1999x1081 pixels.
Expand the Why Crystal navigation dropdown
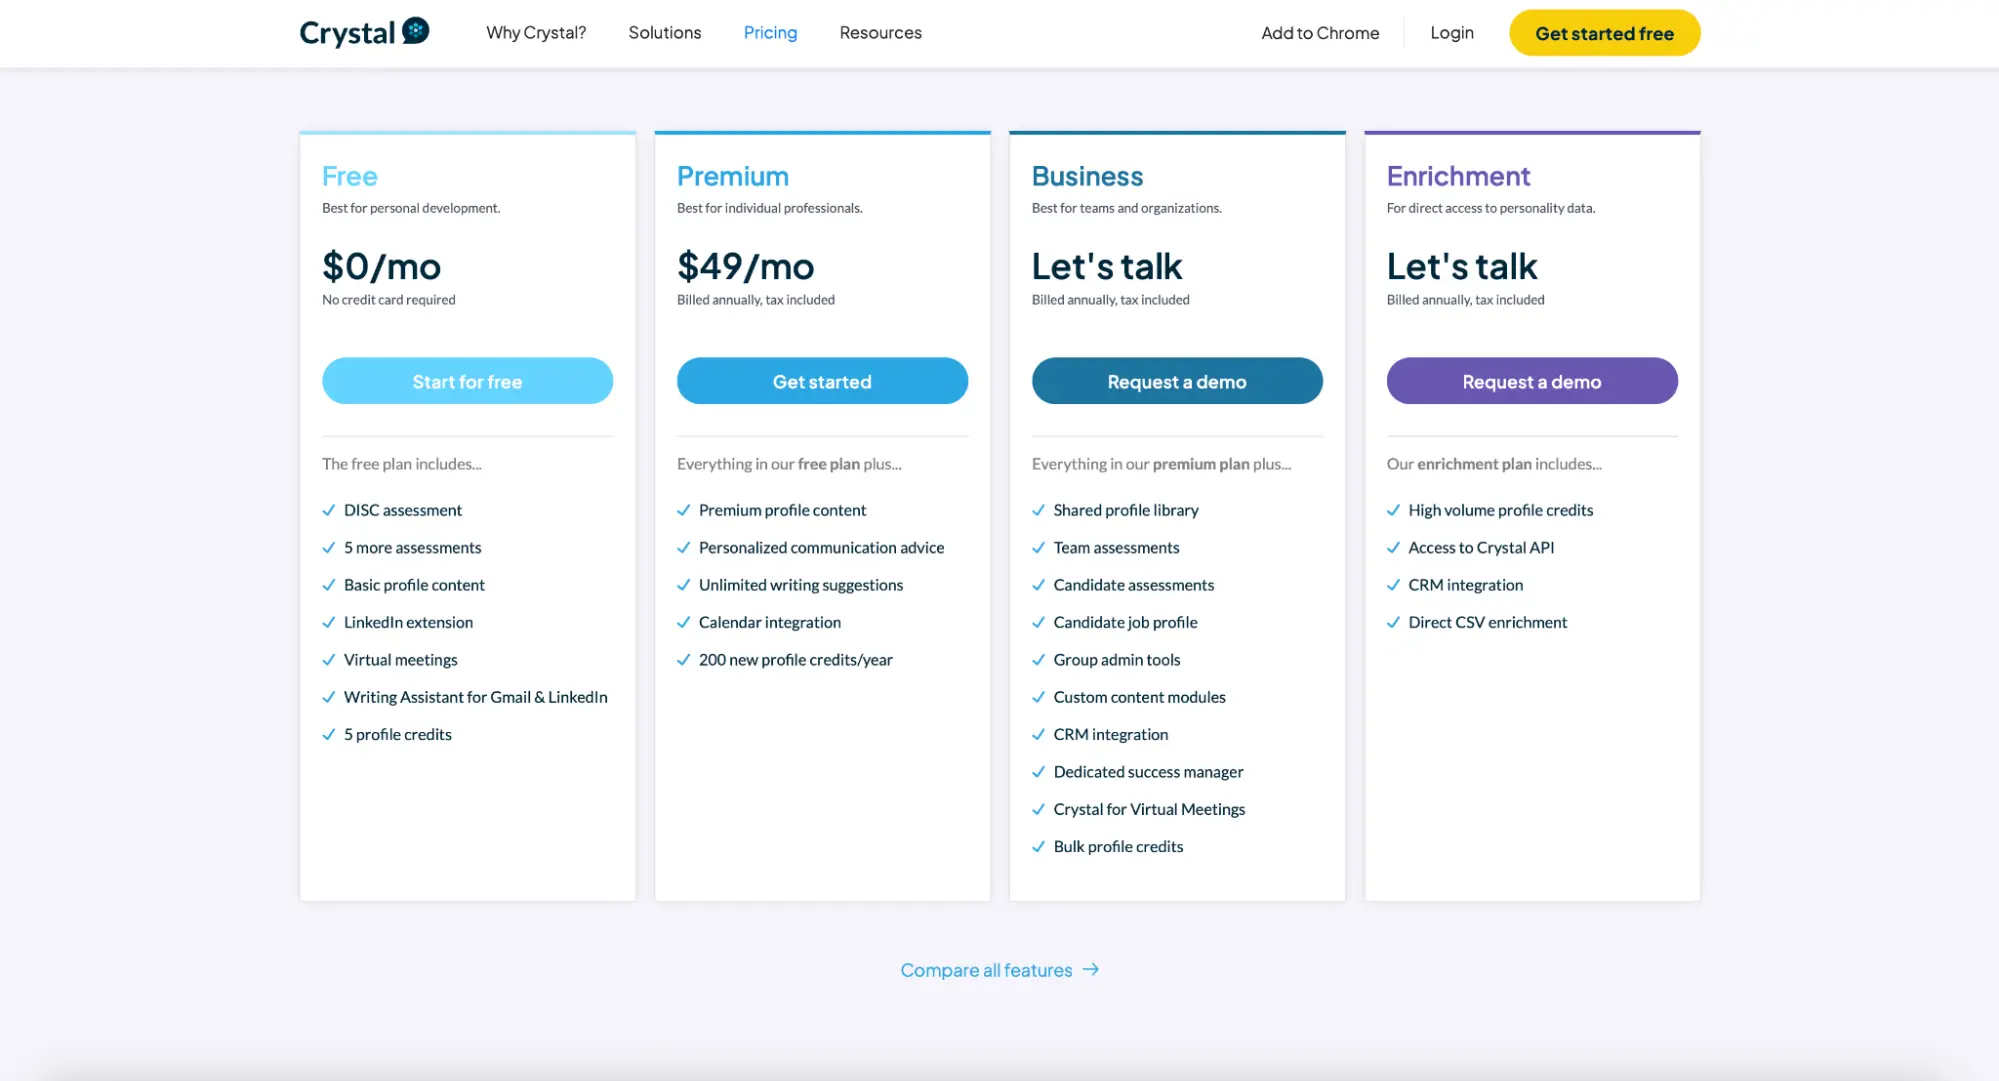536,32
